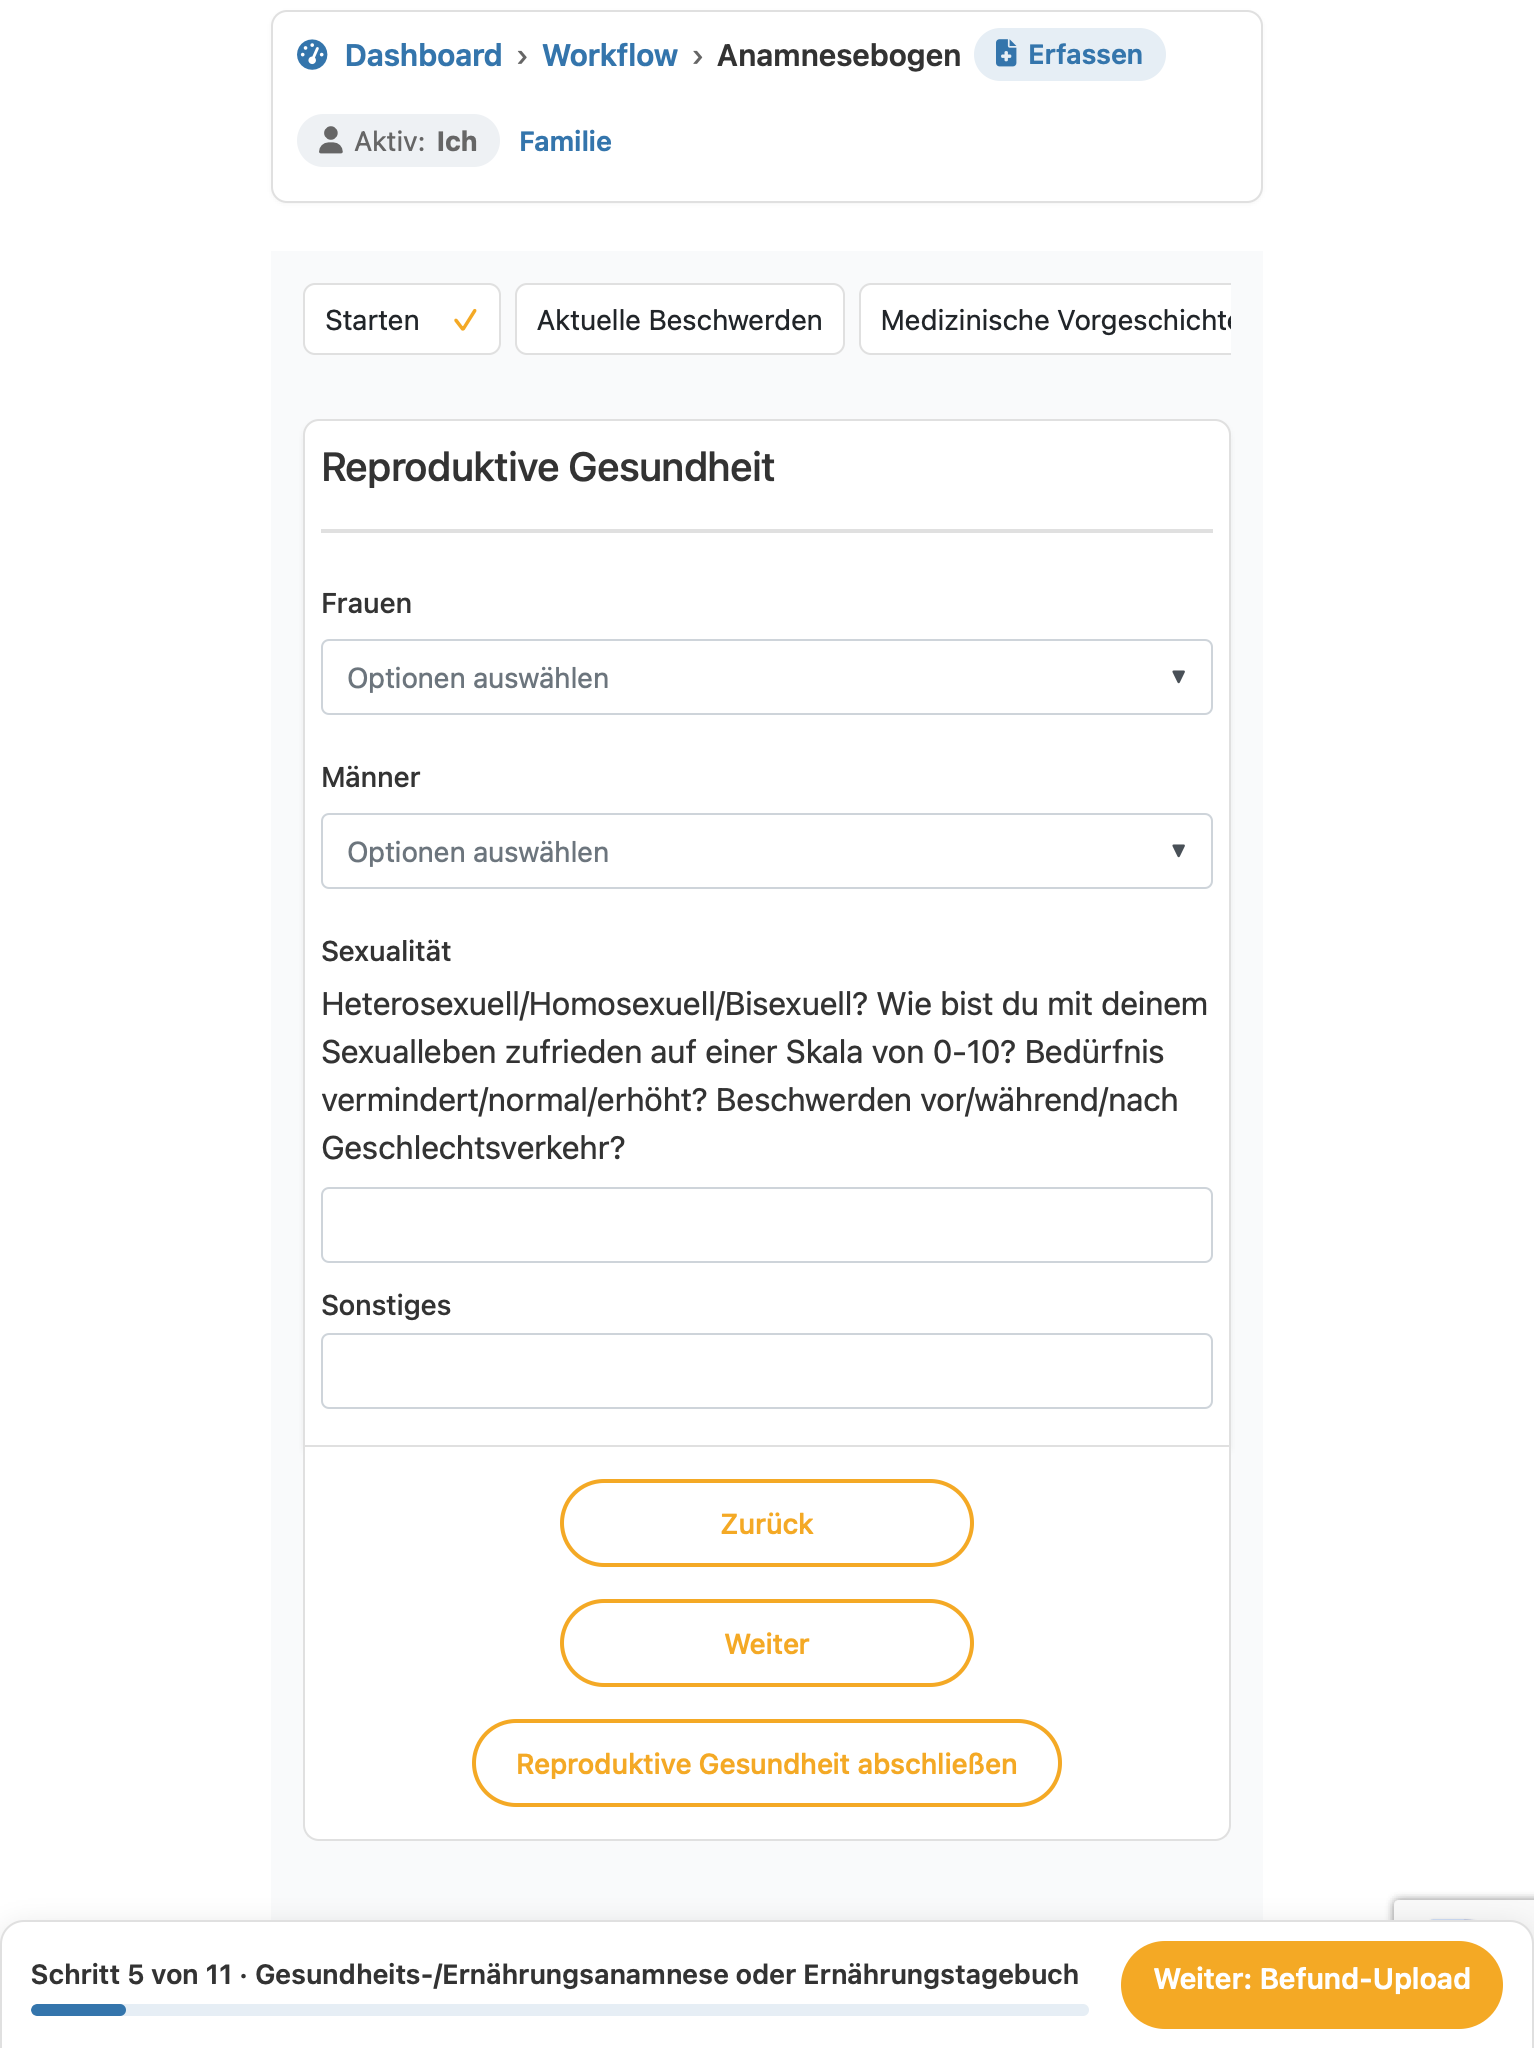The image size is (1534, 2048).
Task: Go to the Dashboard breadcrumb link
Action: [423, 55]
